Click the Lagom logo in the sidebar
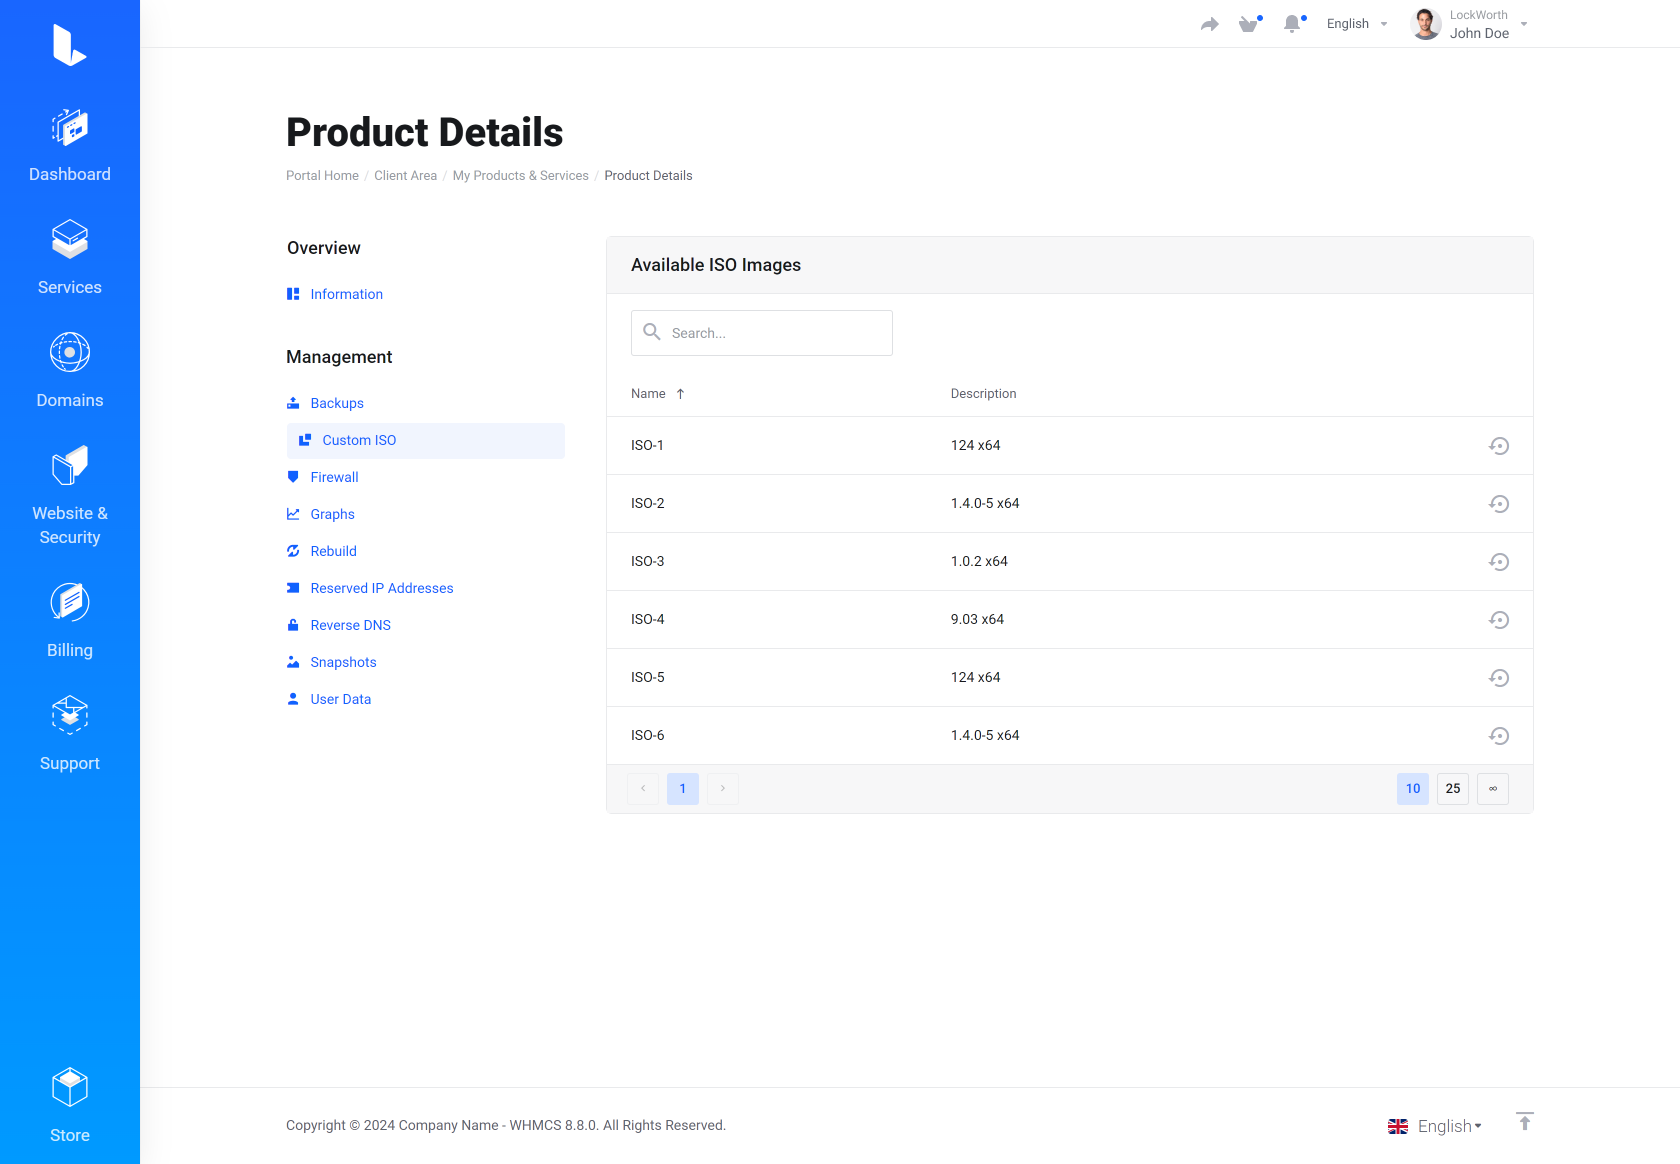This screenshot has height=1164, width=1680. 70,45
